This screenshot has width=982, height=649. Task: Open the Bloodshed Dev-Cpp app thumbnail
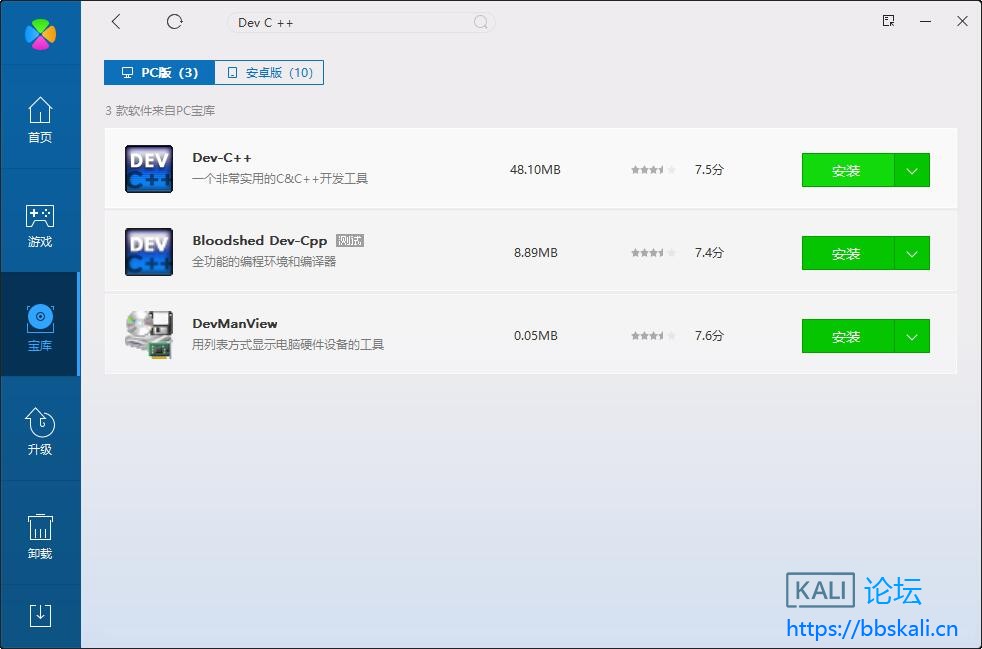tap(149, 252)
